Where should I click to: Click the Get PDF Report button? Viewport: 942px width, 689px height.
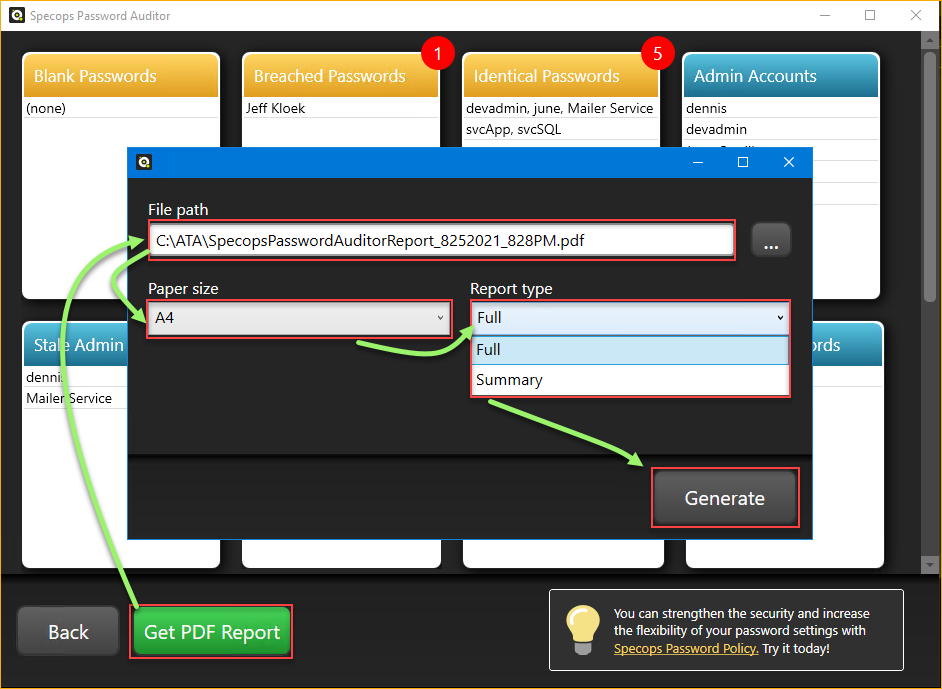click(x=211, y=631)
